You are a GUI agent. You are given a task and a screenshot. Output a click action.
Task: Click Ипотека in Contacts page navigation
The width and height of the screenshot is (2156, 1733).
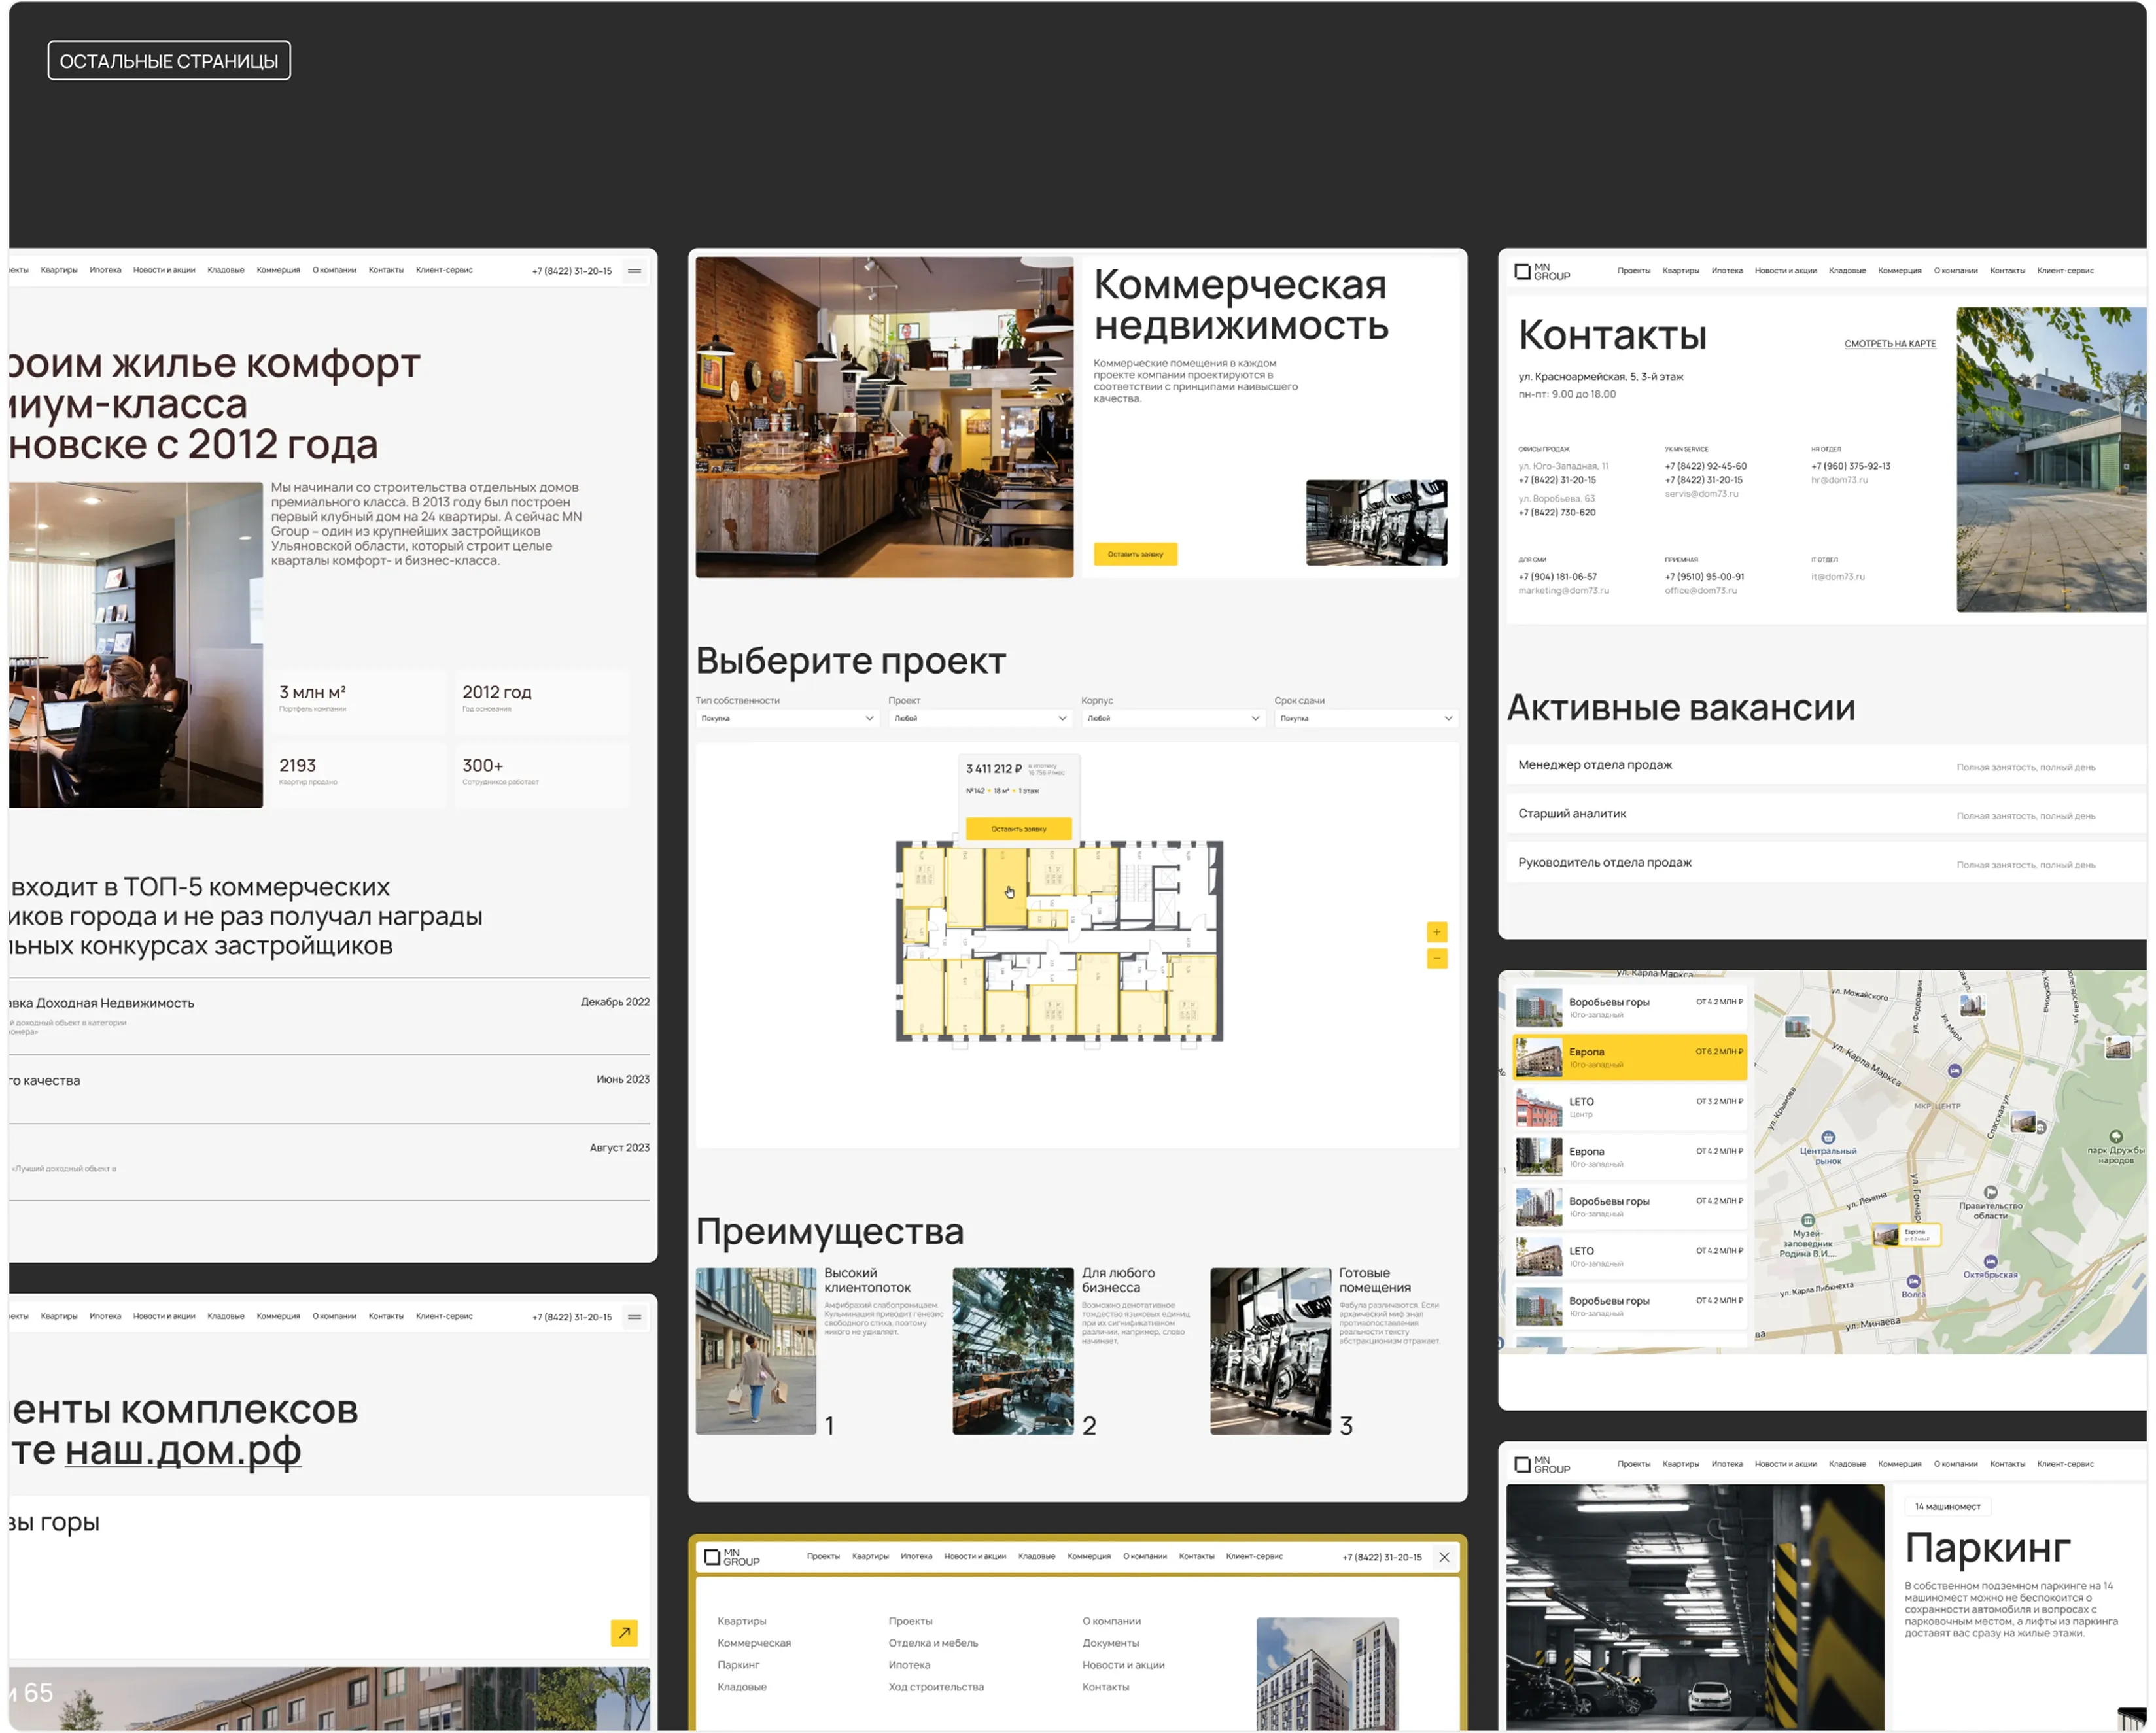pos(1727,271)
